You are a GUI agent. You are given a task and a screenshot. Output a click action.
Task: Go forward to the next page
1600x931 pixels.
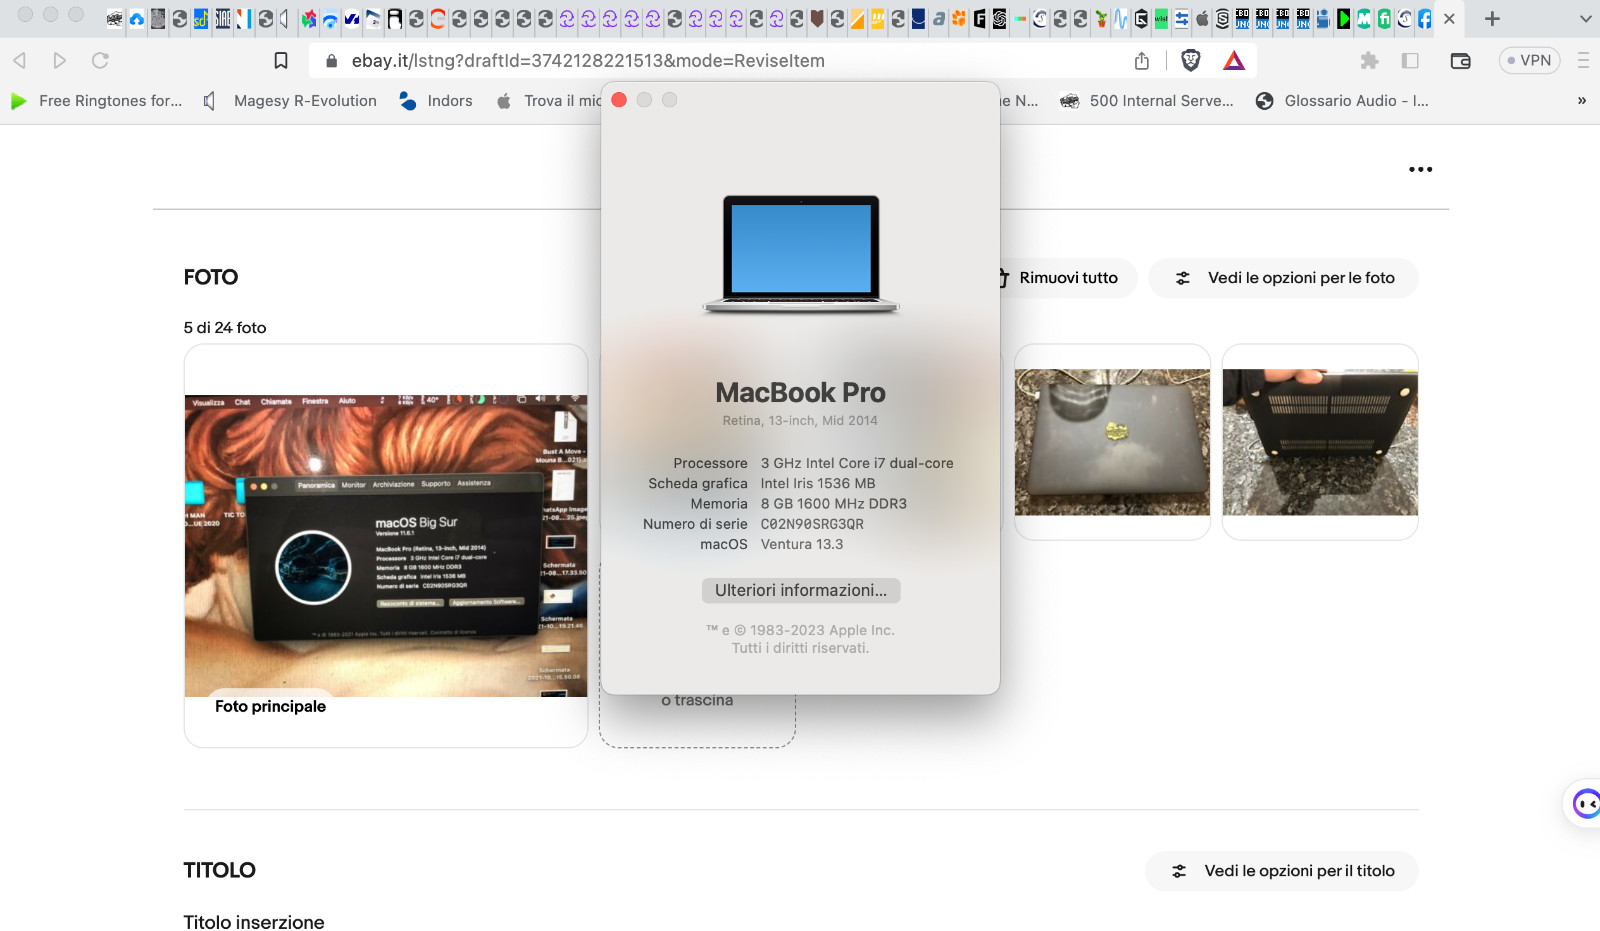60,61
